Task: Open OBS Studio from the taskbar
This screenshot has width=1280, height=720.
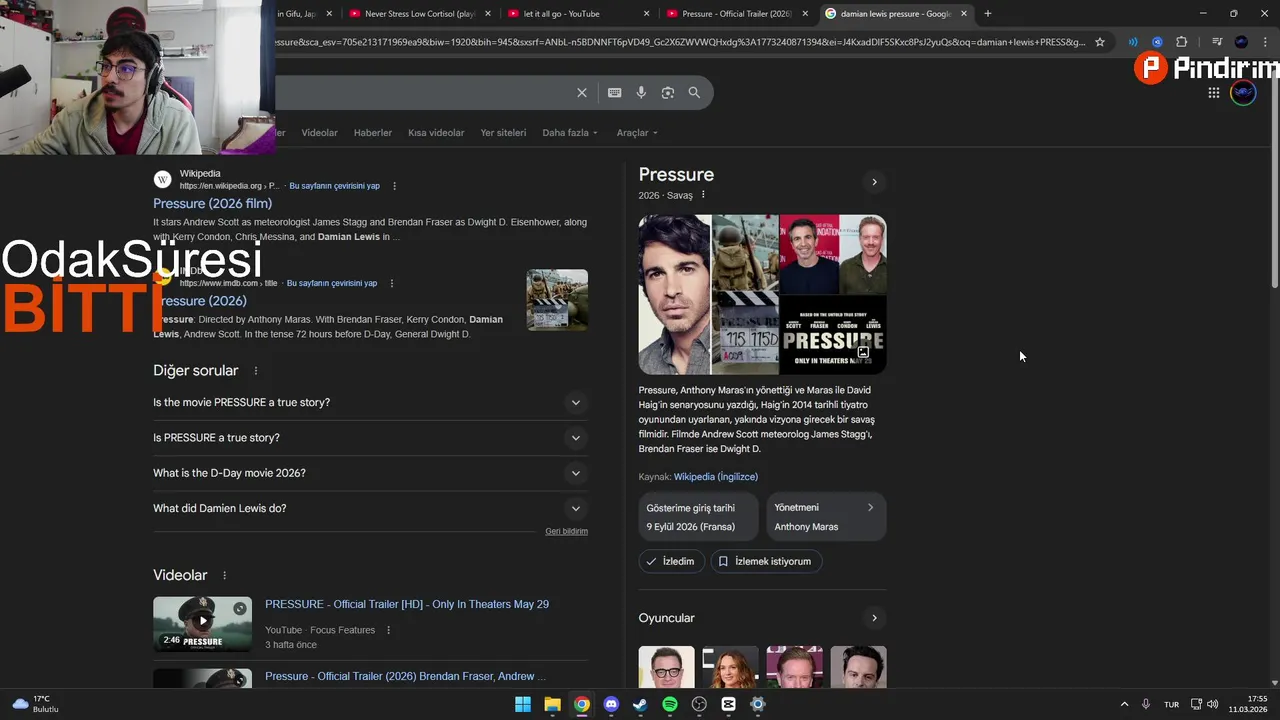Action: pos(699,704)
